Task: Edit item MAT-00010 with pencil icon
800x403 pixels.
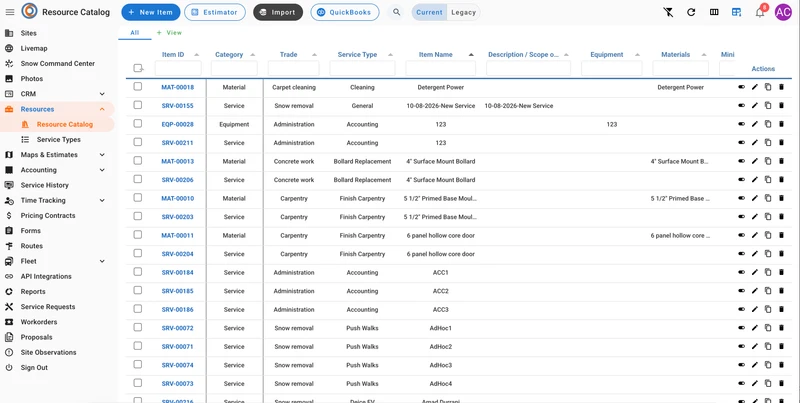Action: coord(755,198)
